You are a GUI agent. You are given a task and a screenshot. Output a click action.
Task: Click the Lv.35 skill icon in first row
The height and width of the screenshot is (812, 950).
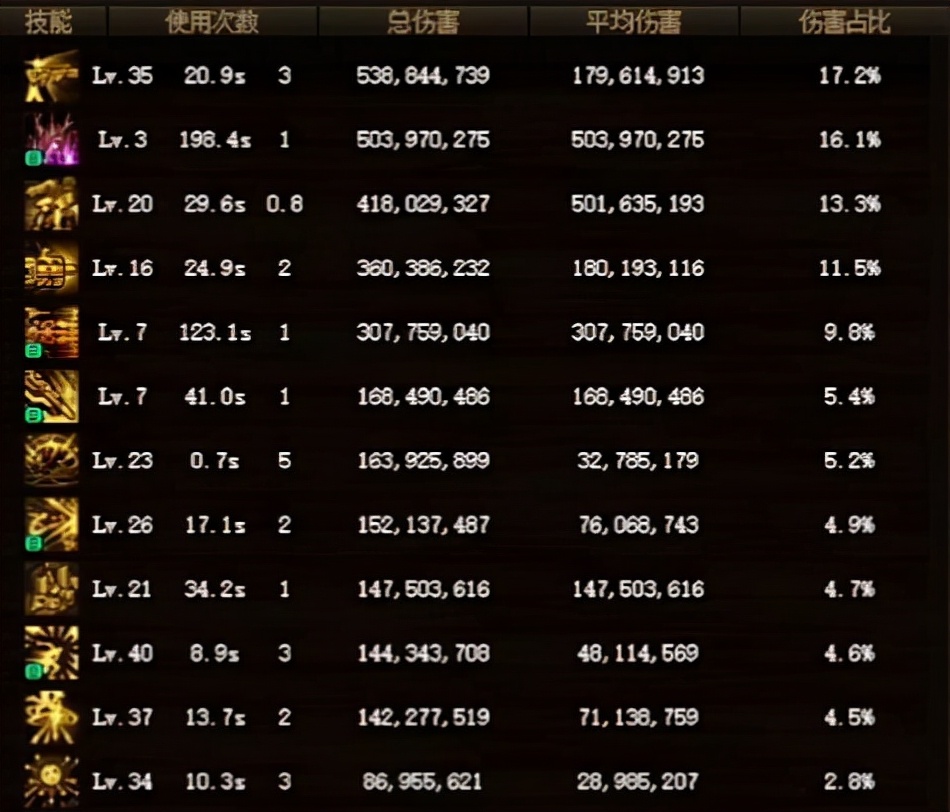coord(51,76)
